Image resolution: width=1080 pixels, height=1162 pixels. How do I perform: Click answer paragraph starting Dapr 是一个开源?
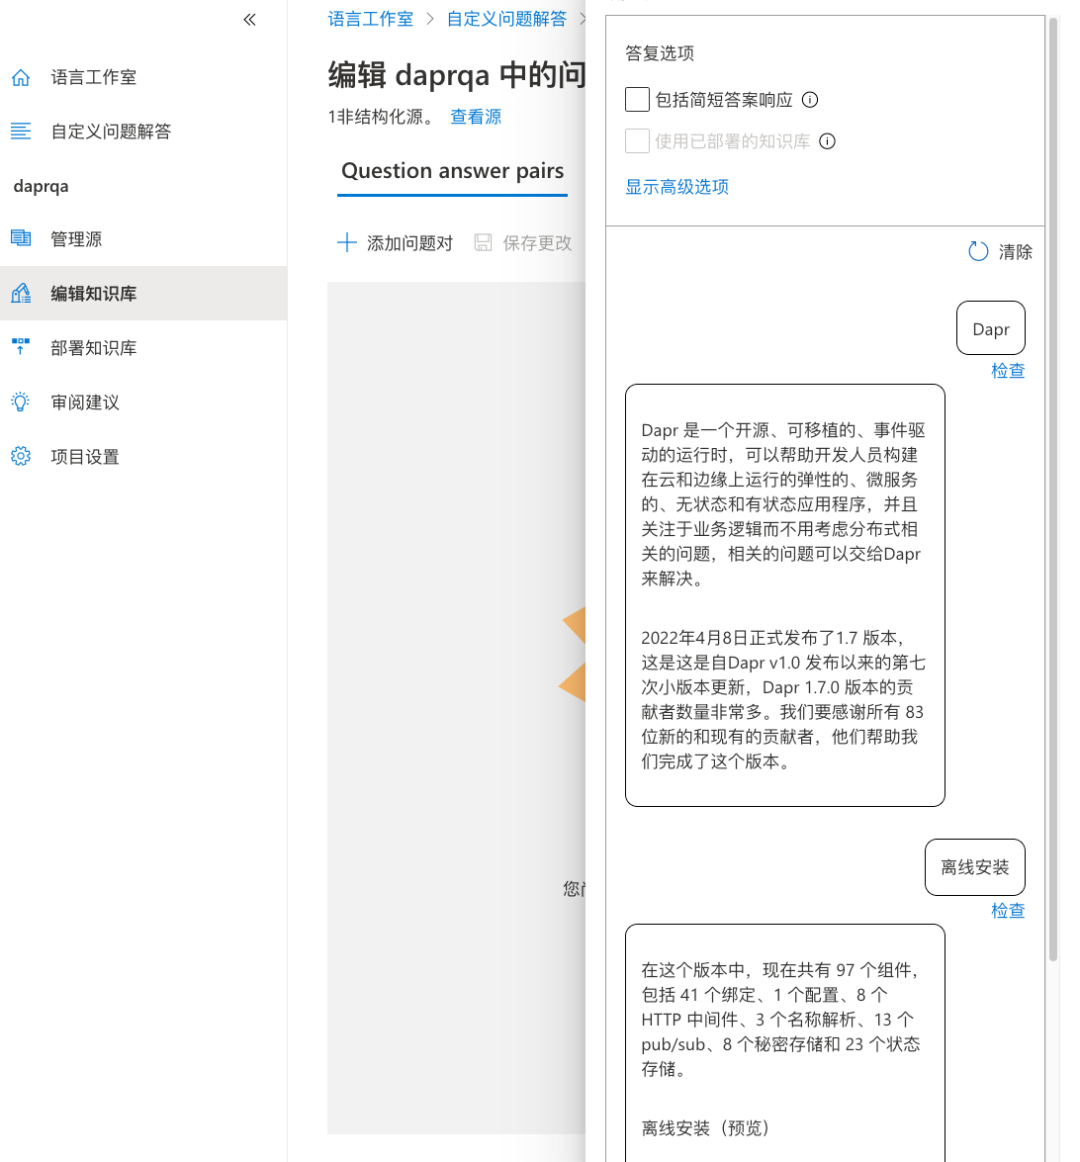point(783,504)
